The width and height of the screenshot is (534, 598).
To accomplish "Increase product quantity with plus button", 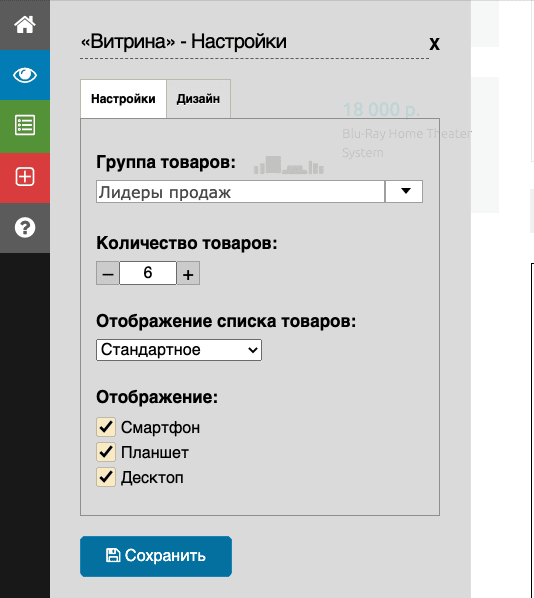I will pyautogui.click(x=188, y=273).
